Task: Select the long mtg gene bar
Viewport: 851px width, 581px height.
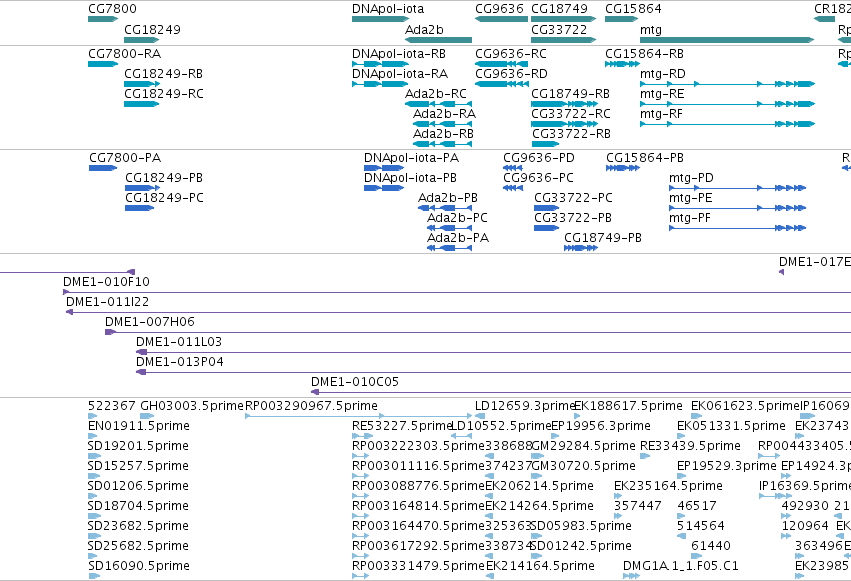Action: [727, 40]
